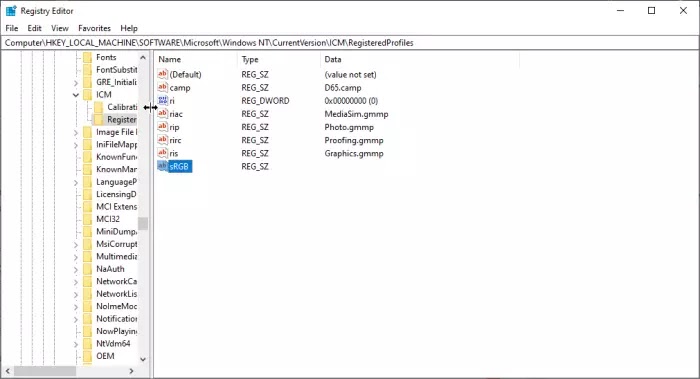The image size is (700, 379).
Task: Collapse the ICM tree node
Action: (x=76, y=95)
